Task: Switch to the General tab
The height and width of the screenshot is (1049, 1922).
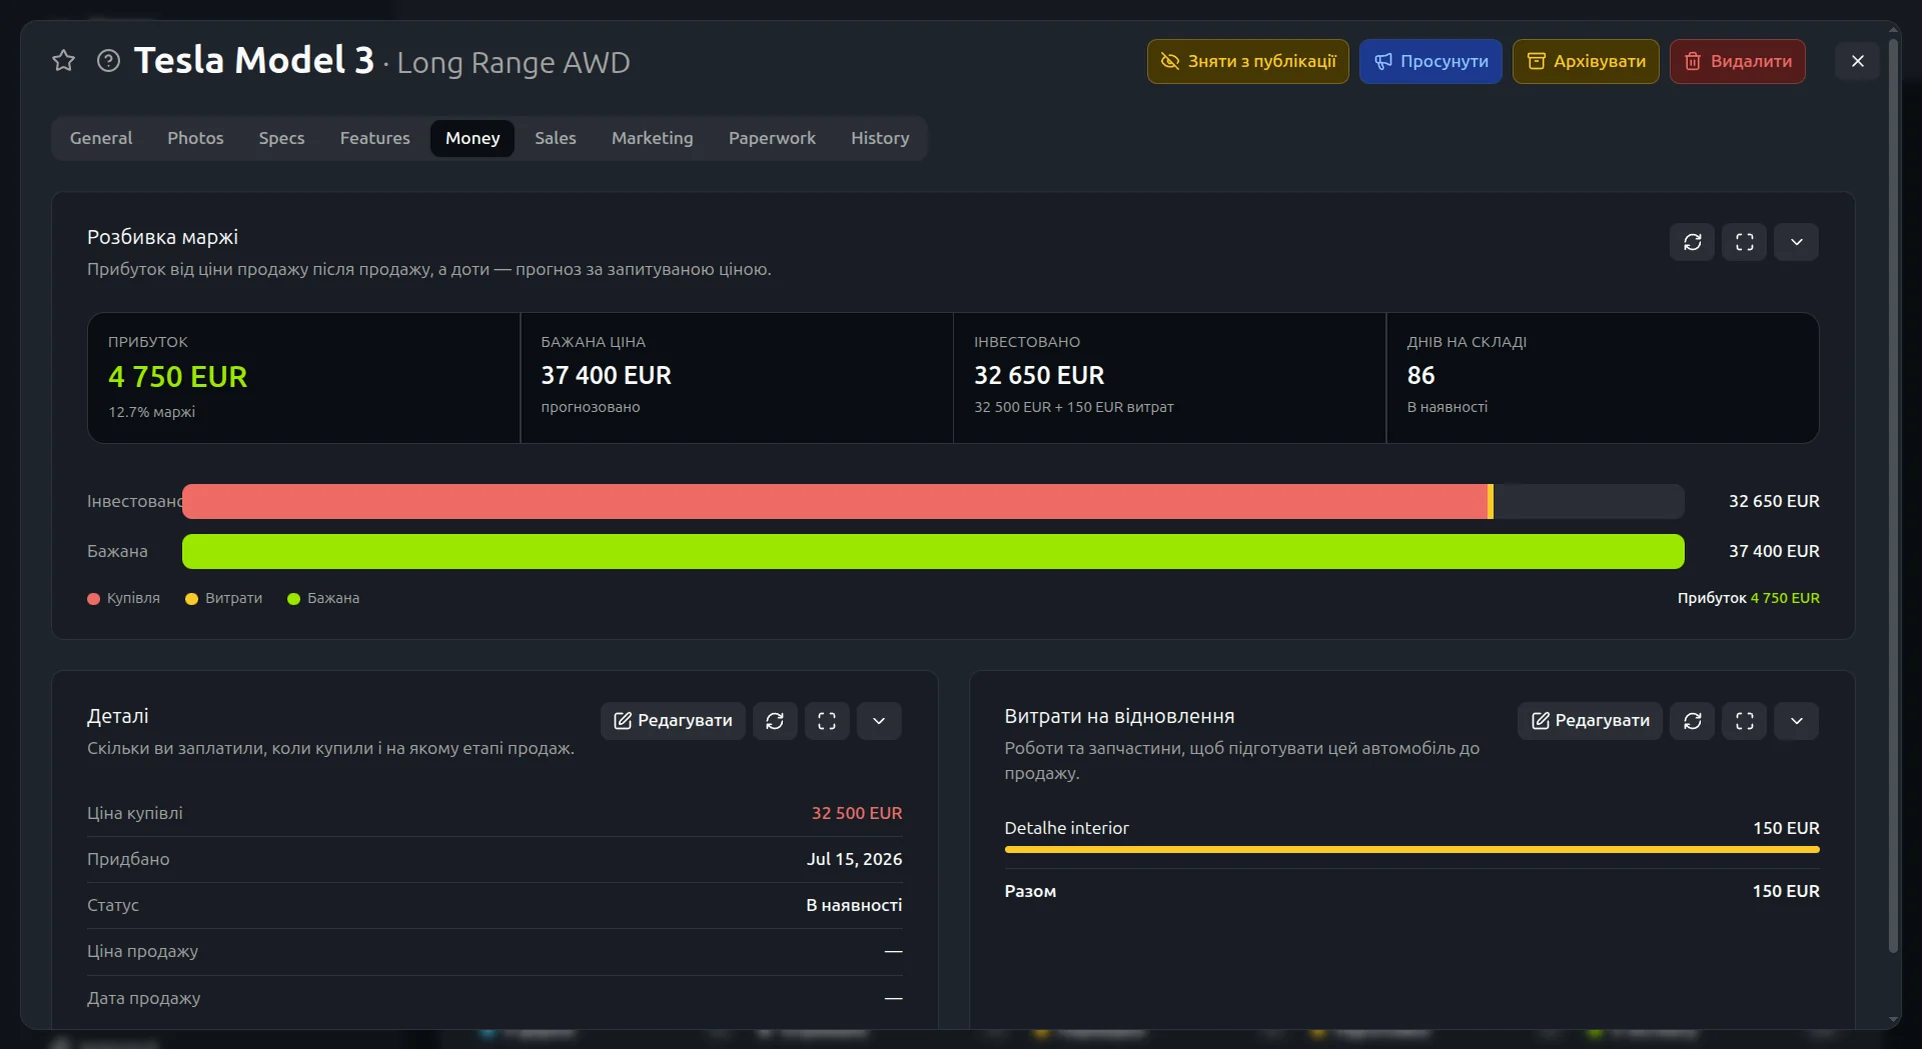Action: coord(101,138)
